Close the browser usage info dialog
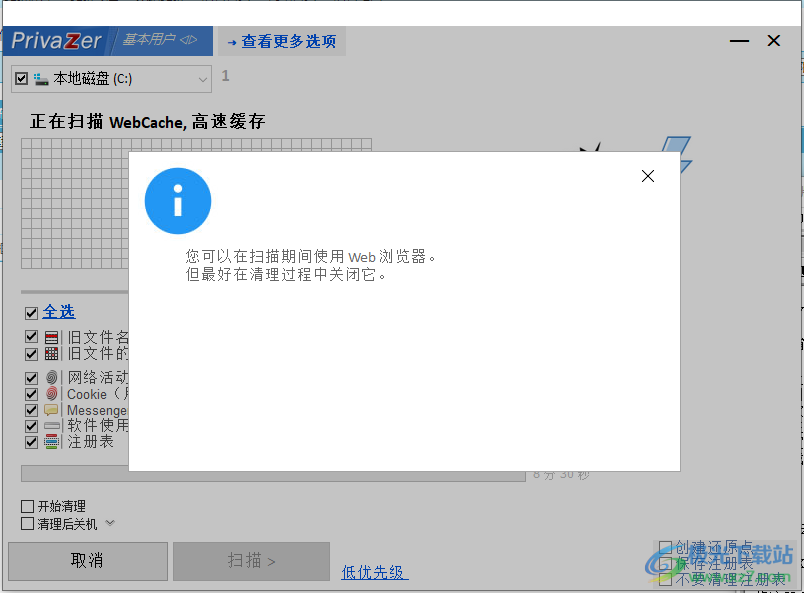 [647, 175]
